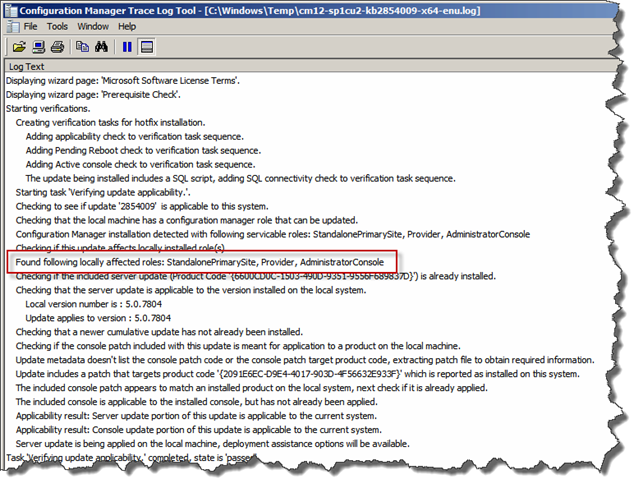Select 'Applicability result: Console update portion' line

[198, 430]
